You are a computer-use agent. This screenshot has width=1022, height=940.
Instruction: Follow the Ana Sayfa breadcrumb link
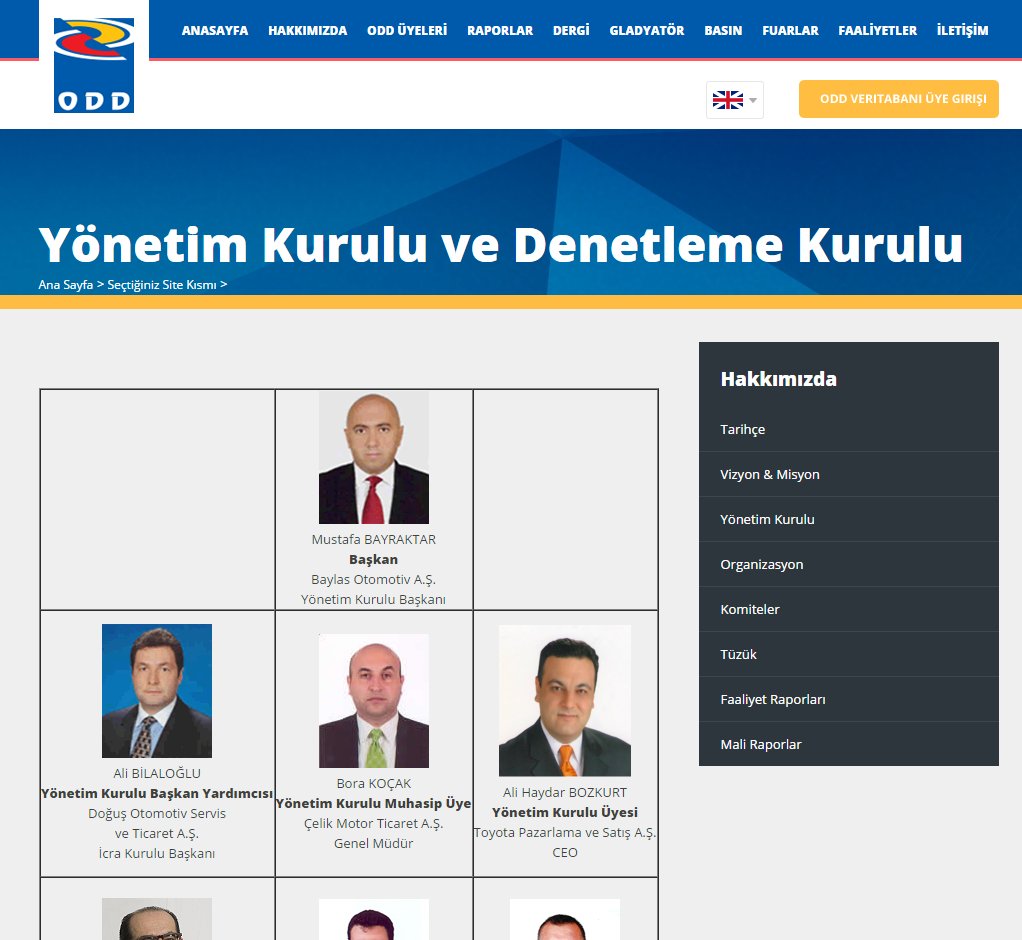(66, 285)
